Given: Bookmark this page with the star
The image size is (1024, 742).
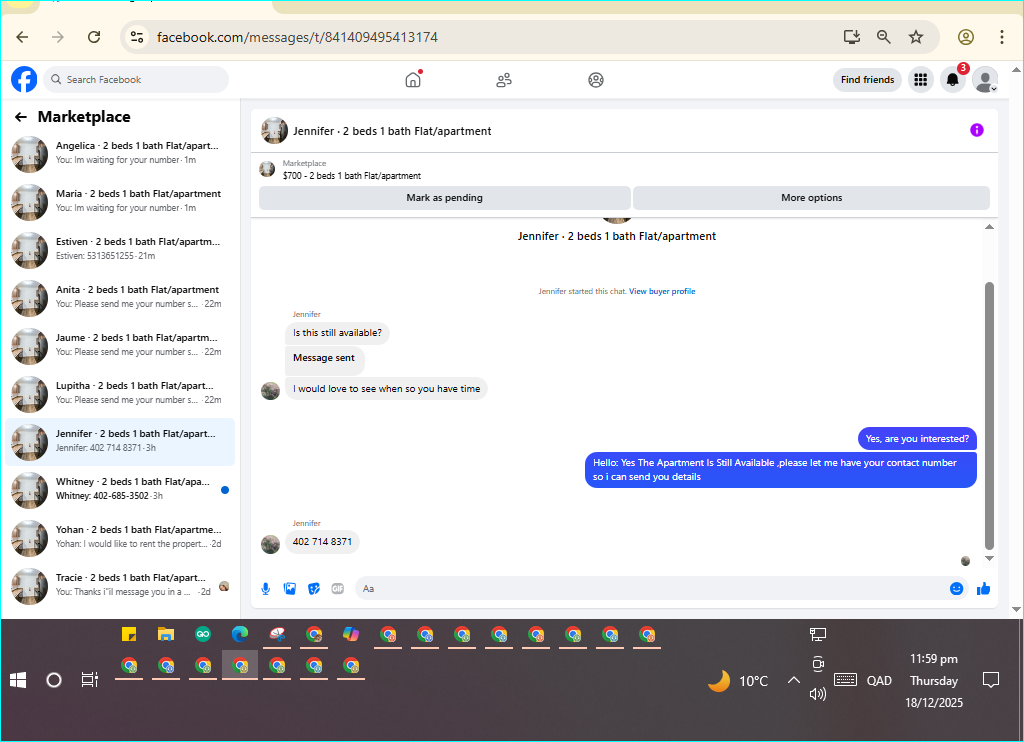Looking at the screenshot, I should pyautogui.click(x=916, y=37).
